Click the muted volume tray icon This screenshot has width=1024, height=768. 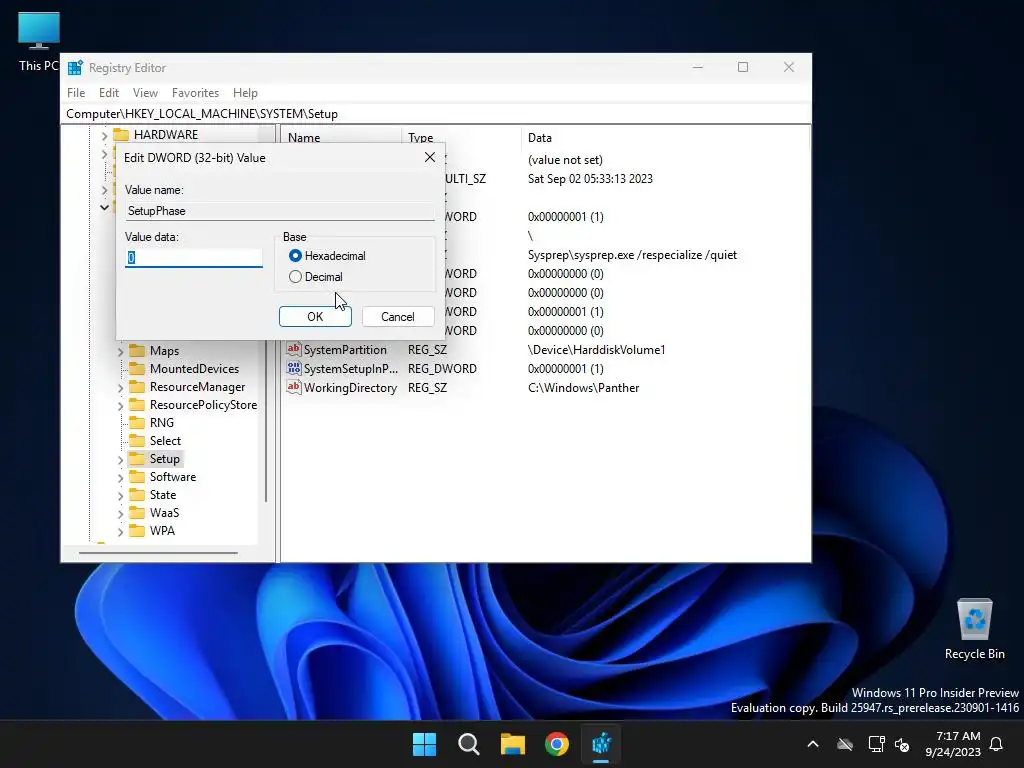[x=903, y=744]
